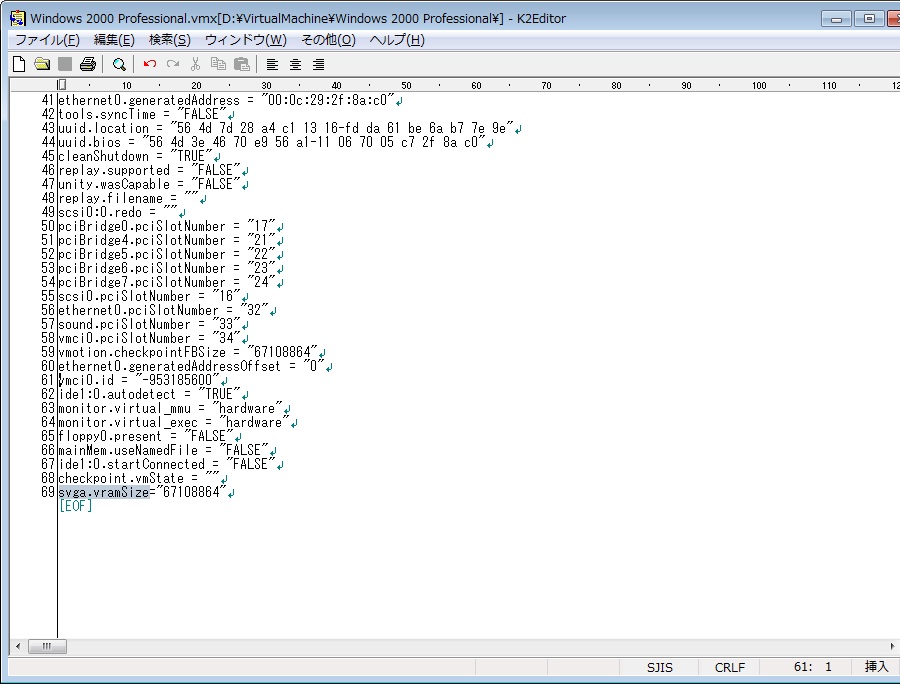
Task: Click the Copy icon in the toolbar
Action: [x=218, y=64]
